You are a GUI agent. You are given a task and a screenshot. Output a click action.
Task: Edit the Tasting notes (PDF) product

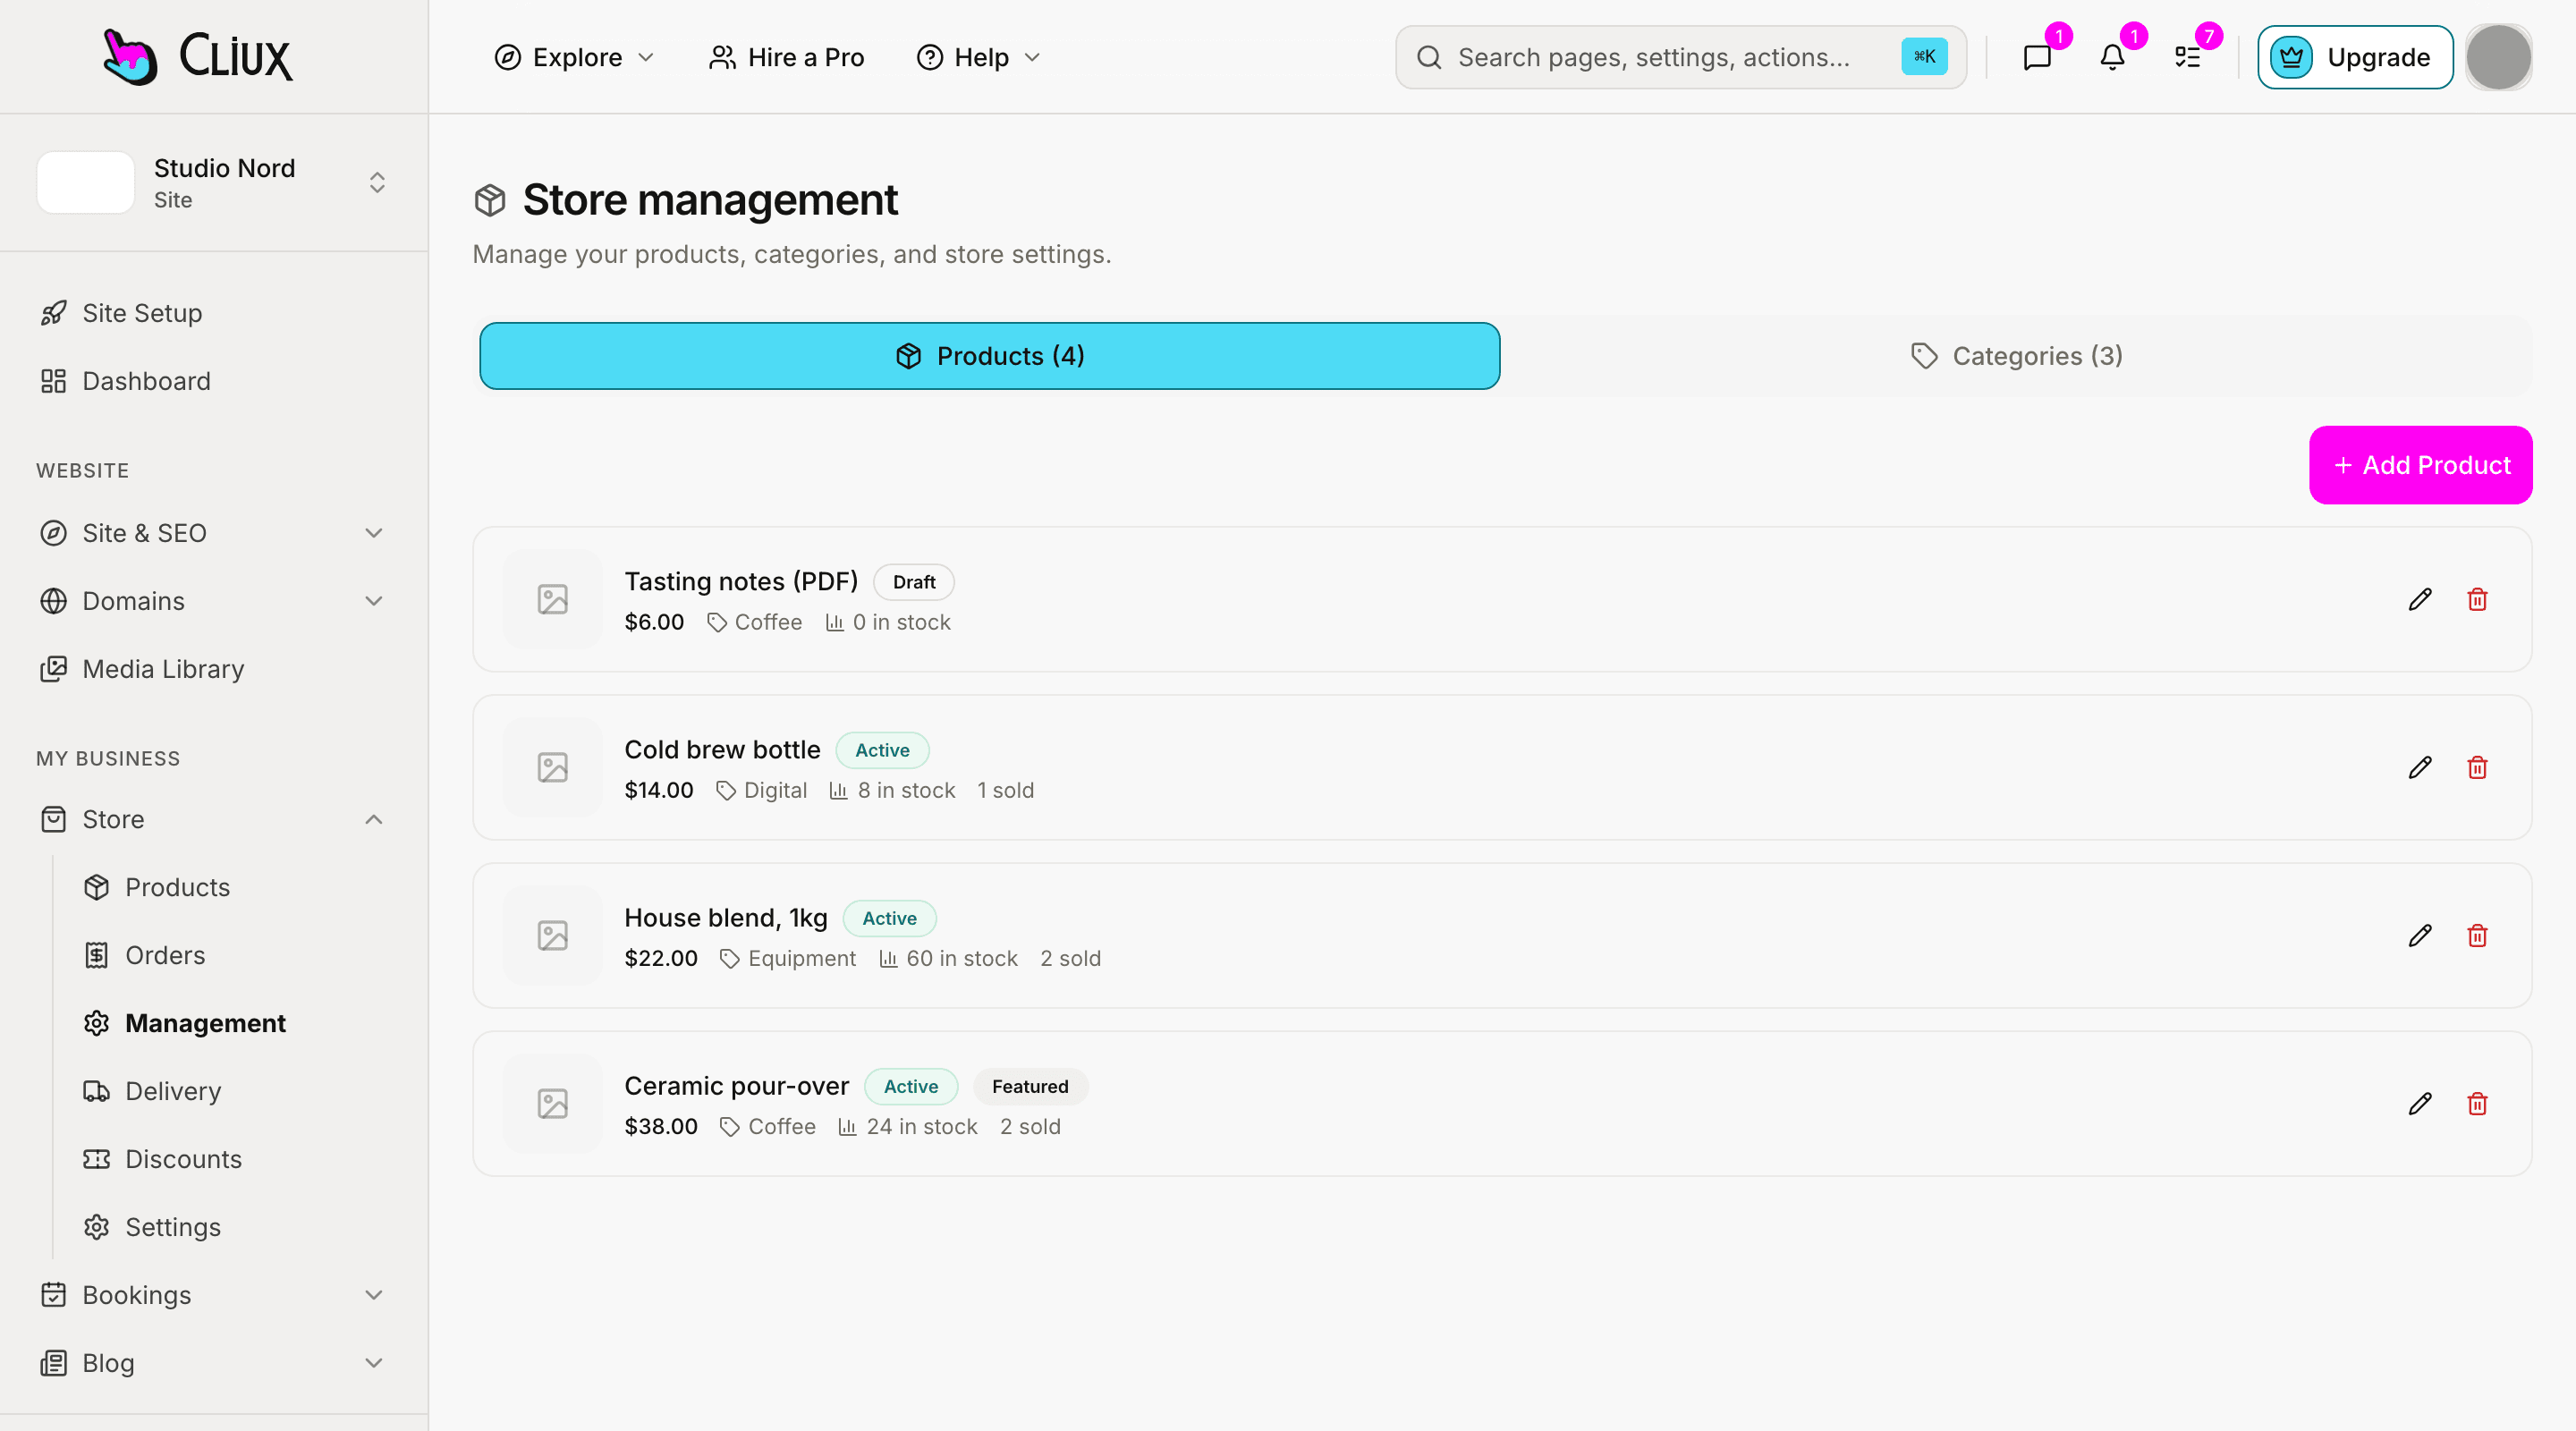[x=2420, y=599]
